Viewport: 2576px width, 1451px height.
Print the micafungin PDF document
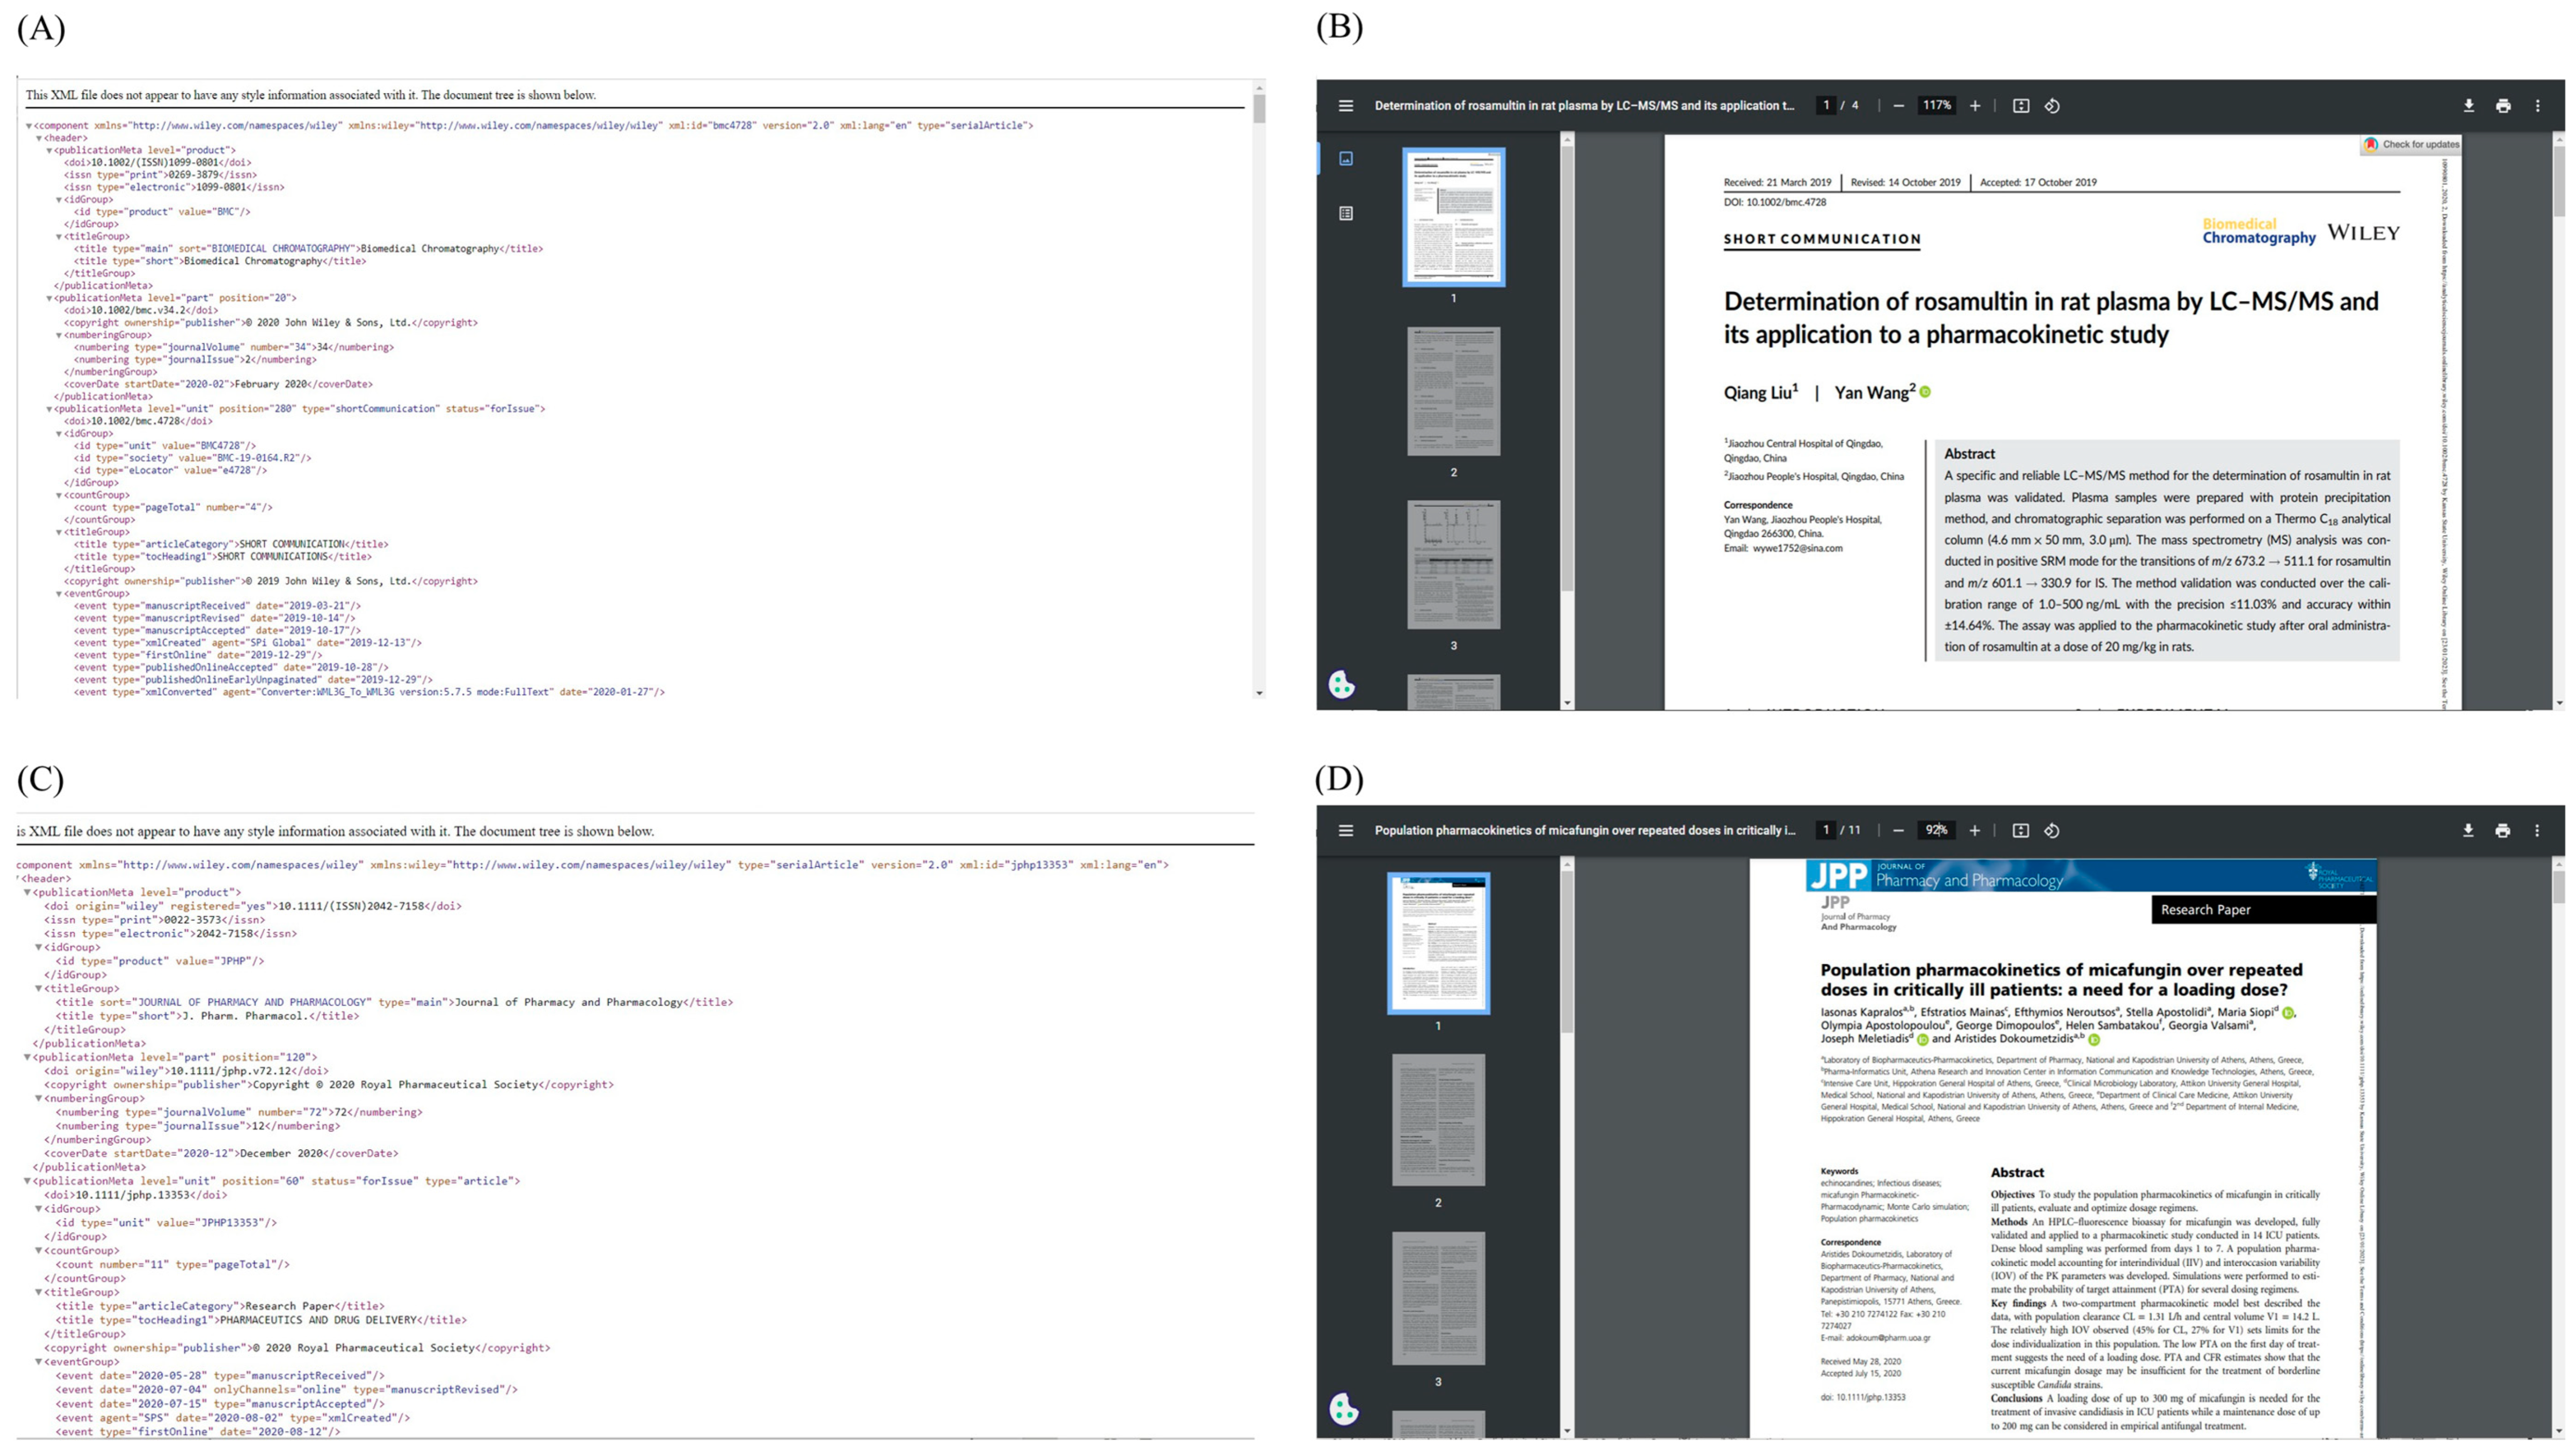[x=2502, y=831]
